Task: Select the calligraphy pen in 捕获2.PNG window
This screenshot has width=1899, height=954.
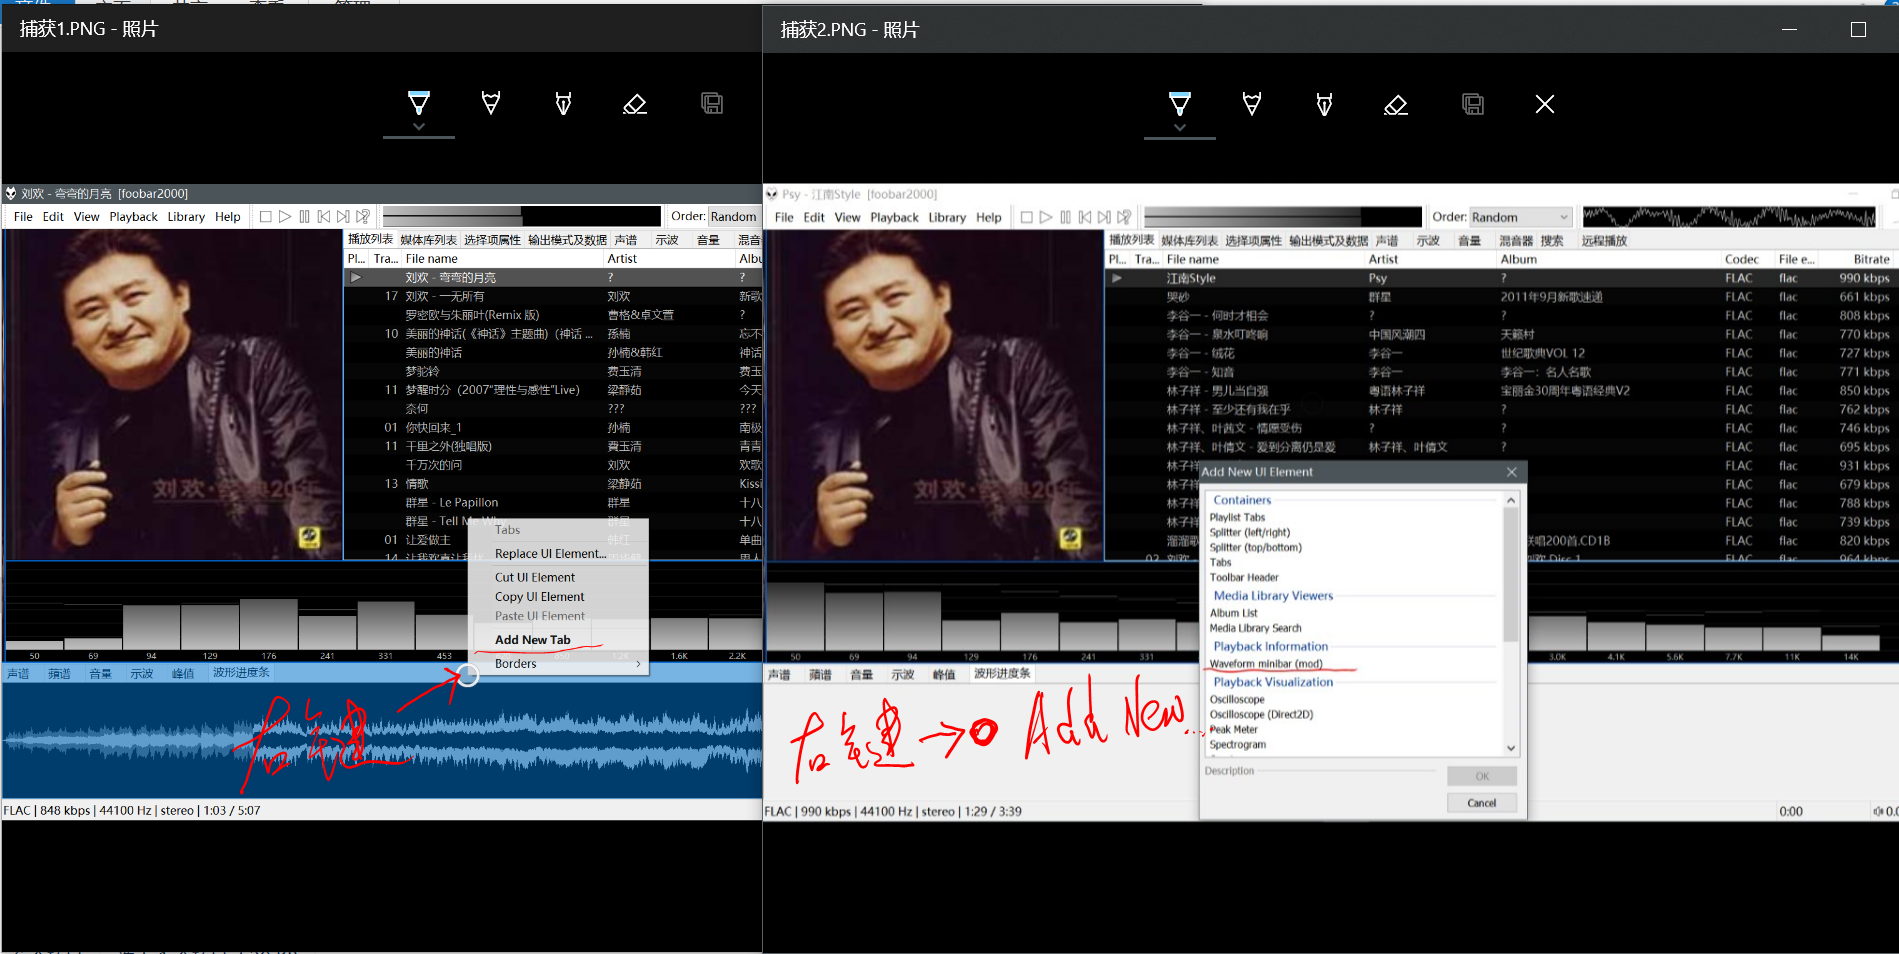Action: point(1324,103)
